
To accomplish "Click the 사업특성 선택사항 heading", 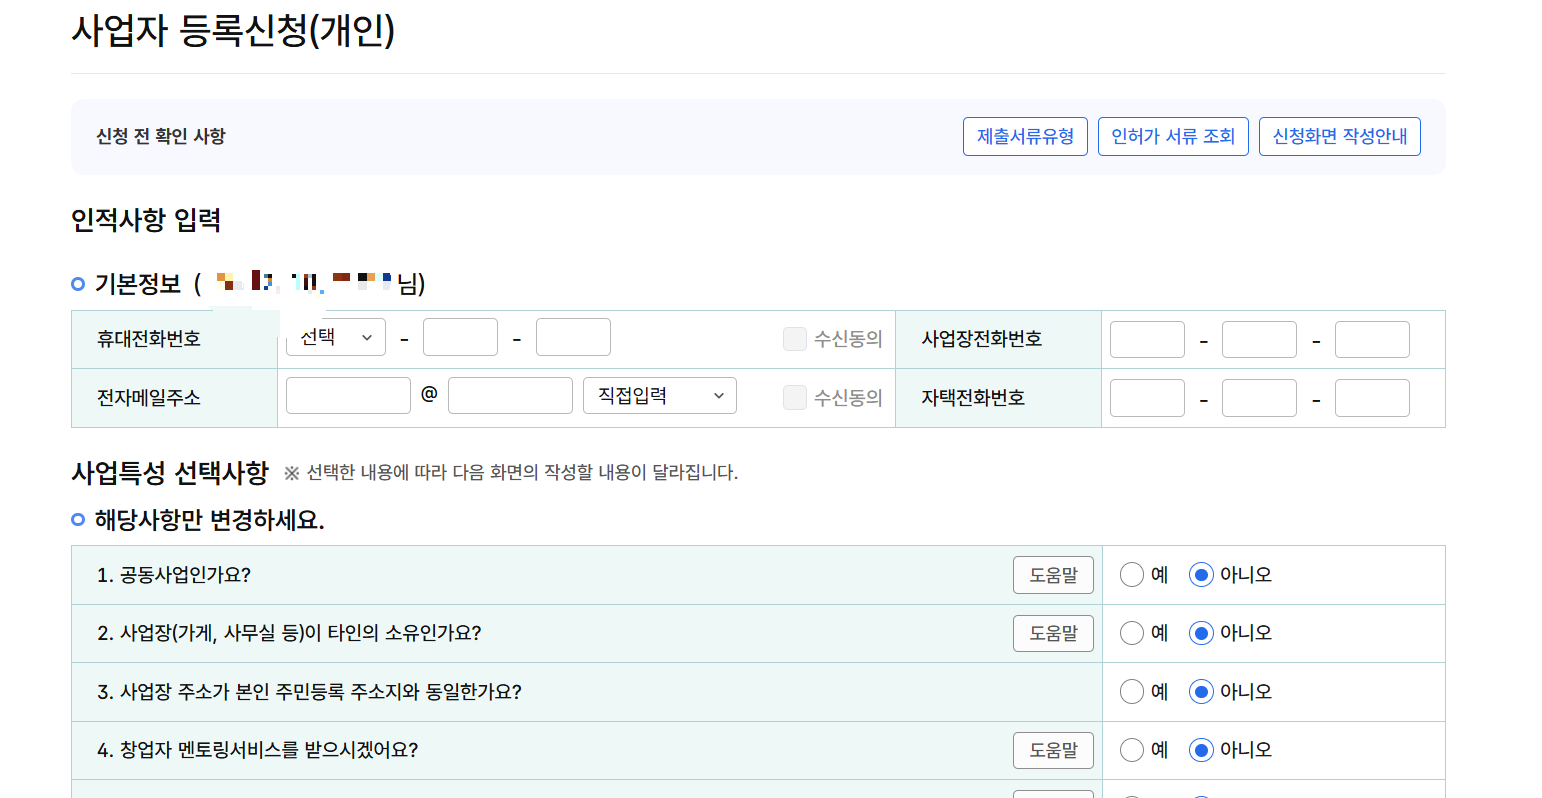I will pyautogui.click(x=170, y=472).
